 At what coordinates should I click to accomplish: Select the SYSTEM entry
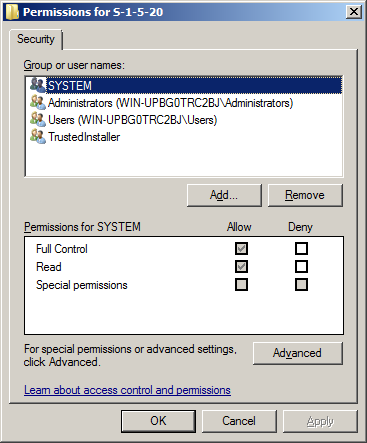(184, 85)
